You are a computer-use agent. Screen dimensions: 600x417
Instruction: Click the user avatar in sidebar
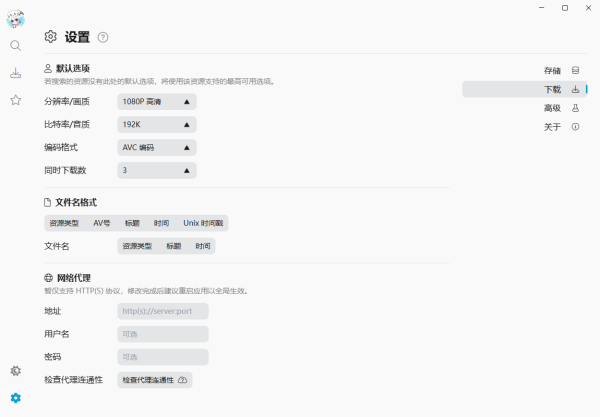click(16, 18)
